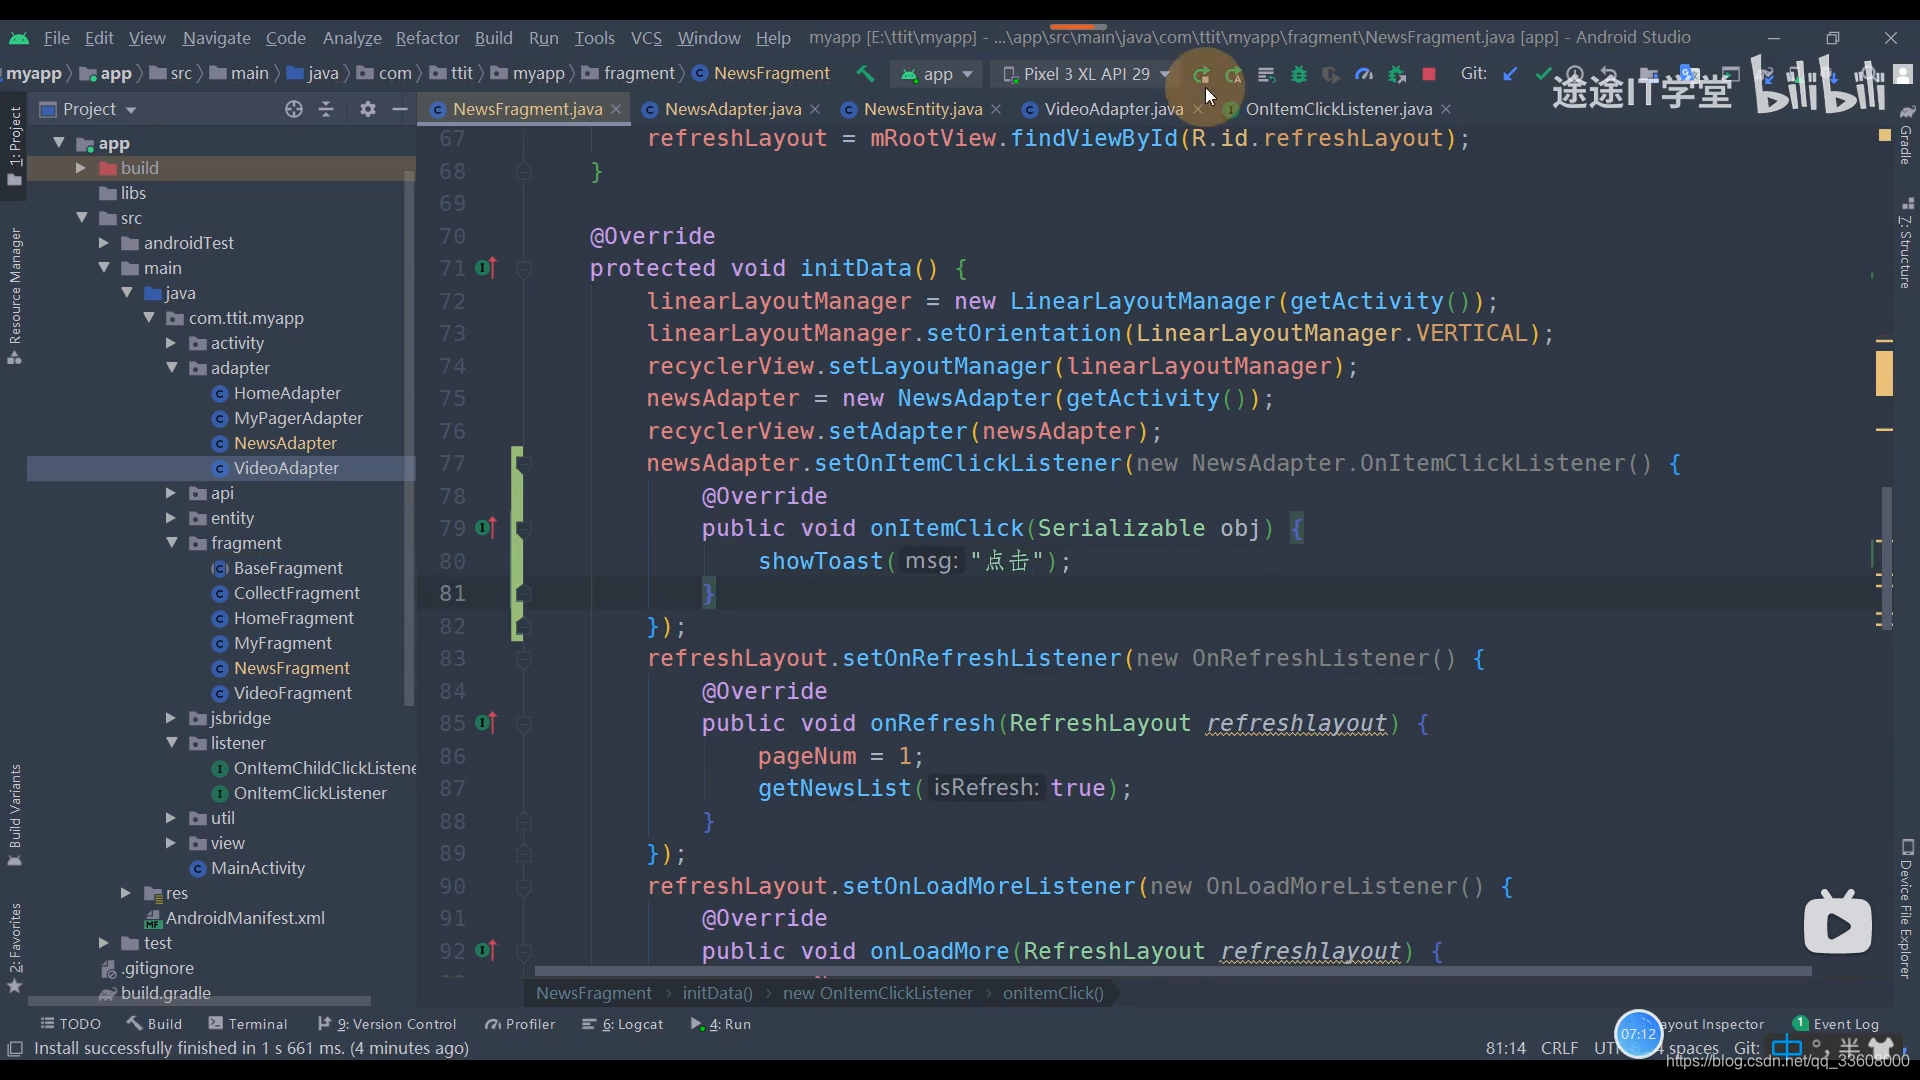Click the Make Project hammer icon

[x=865, y=74]
